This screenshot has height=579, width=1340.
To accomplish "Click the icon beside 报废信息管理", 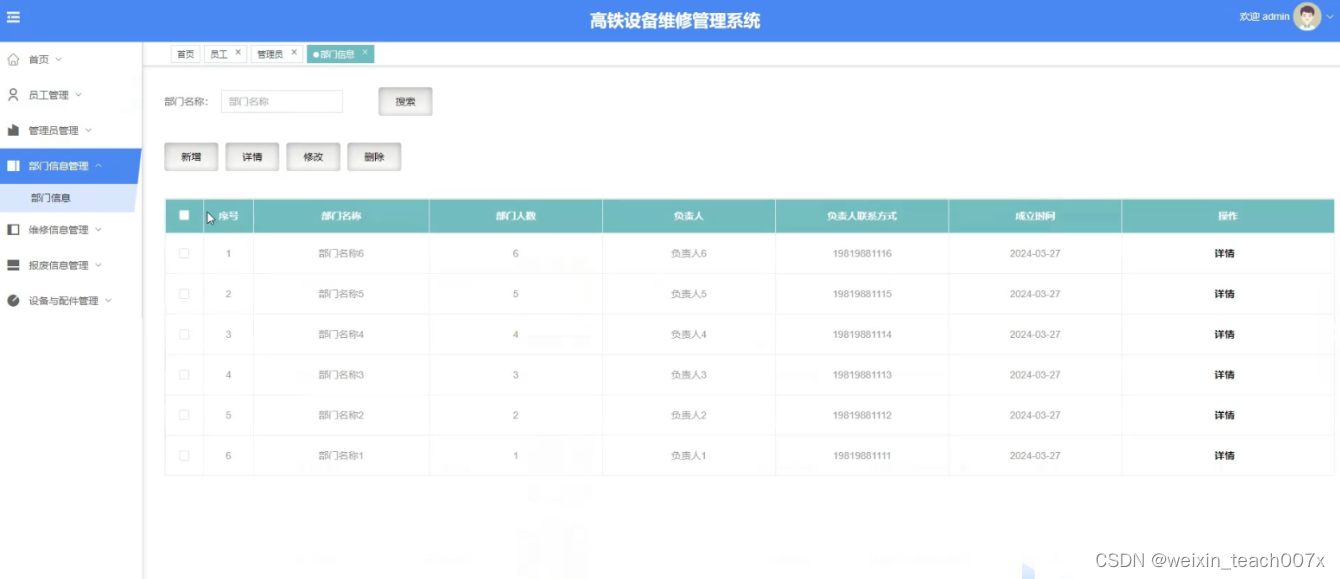I will tap(13, 265).
